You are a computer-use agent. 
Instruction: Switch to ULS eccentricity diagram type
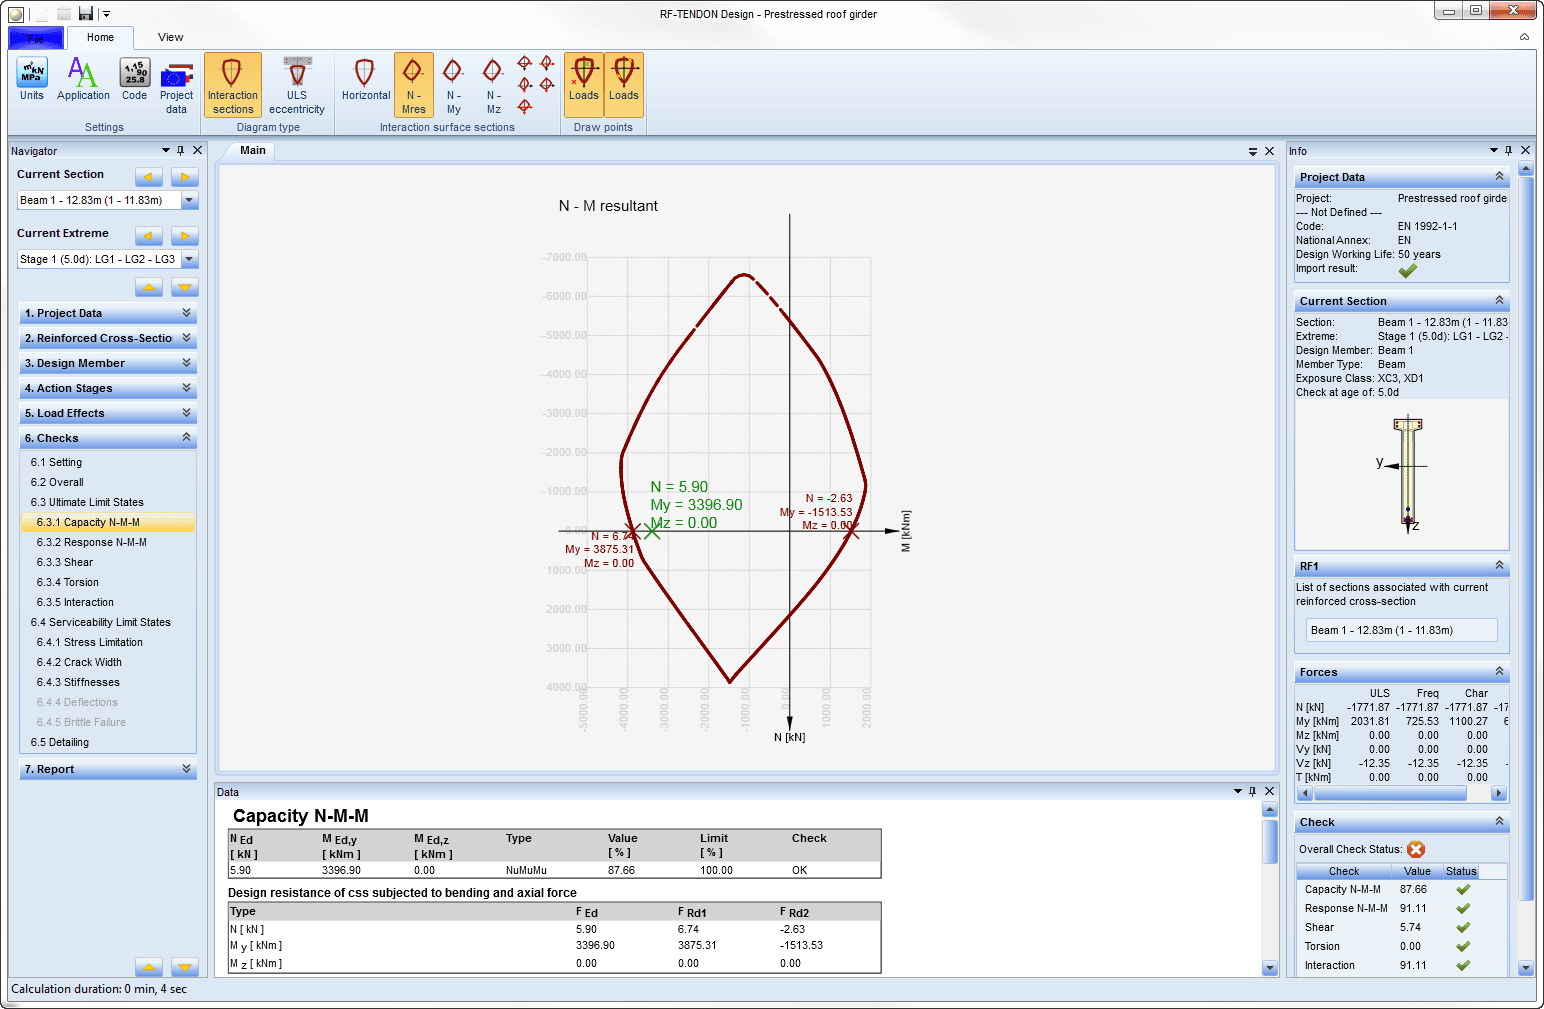pyautogui.click(x=296, y=84)
